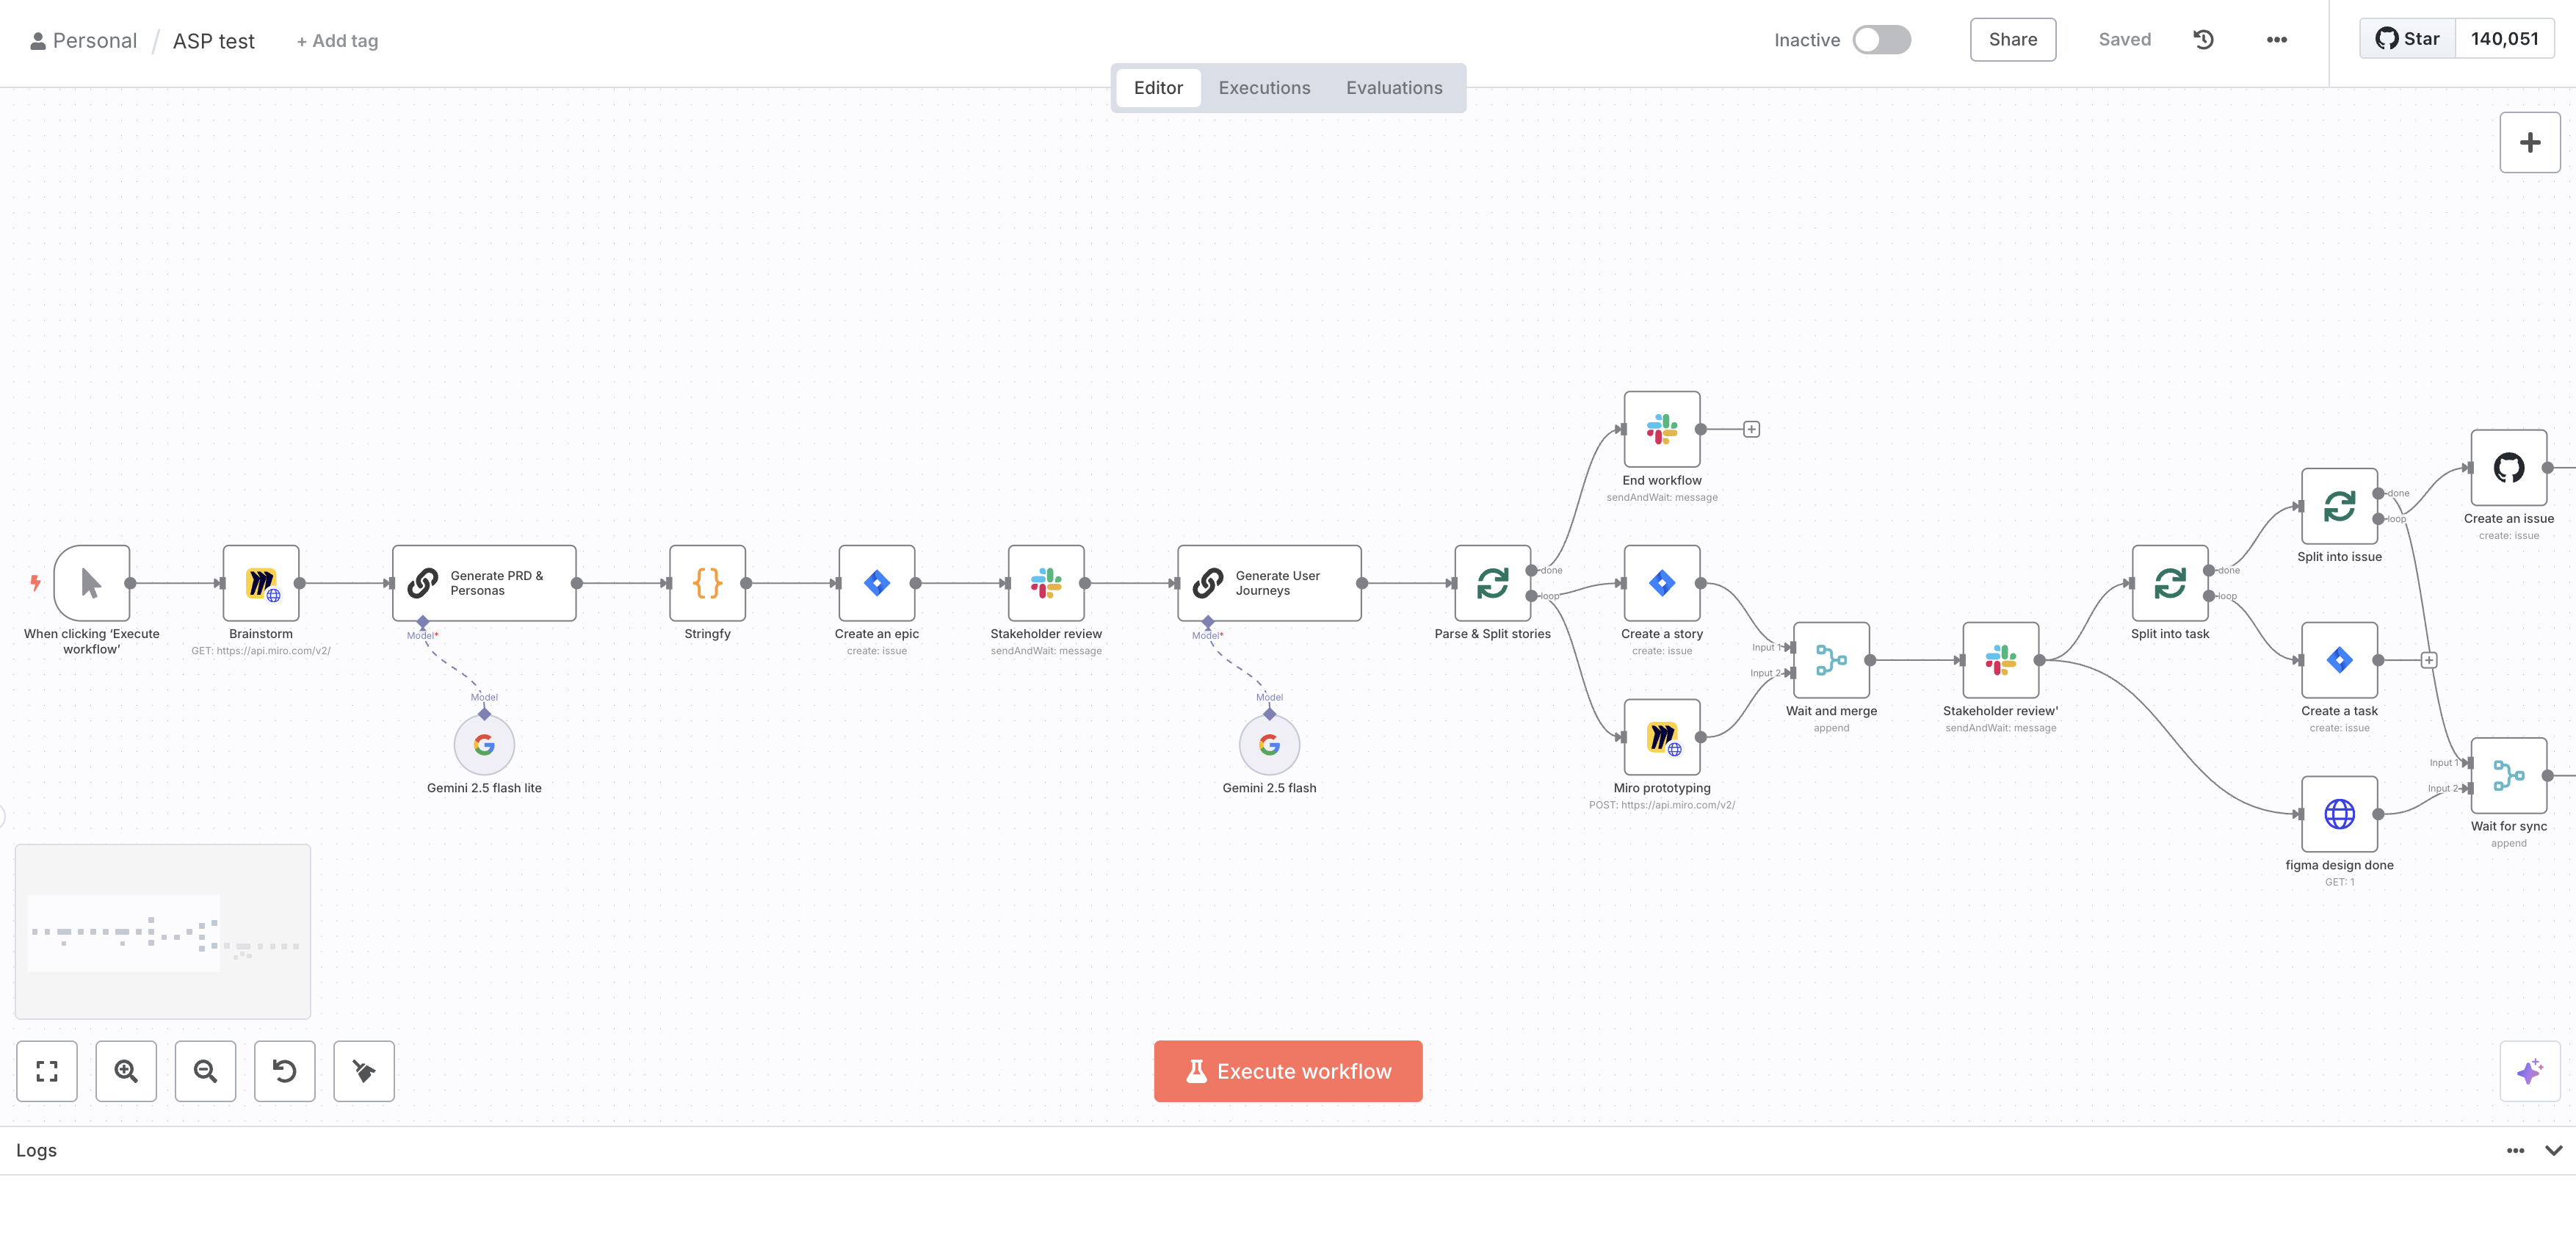The image size is (2576, 1238).
Task: Select the Stringfy code node
Action: pyautogui.click(x=707, y=583)
